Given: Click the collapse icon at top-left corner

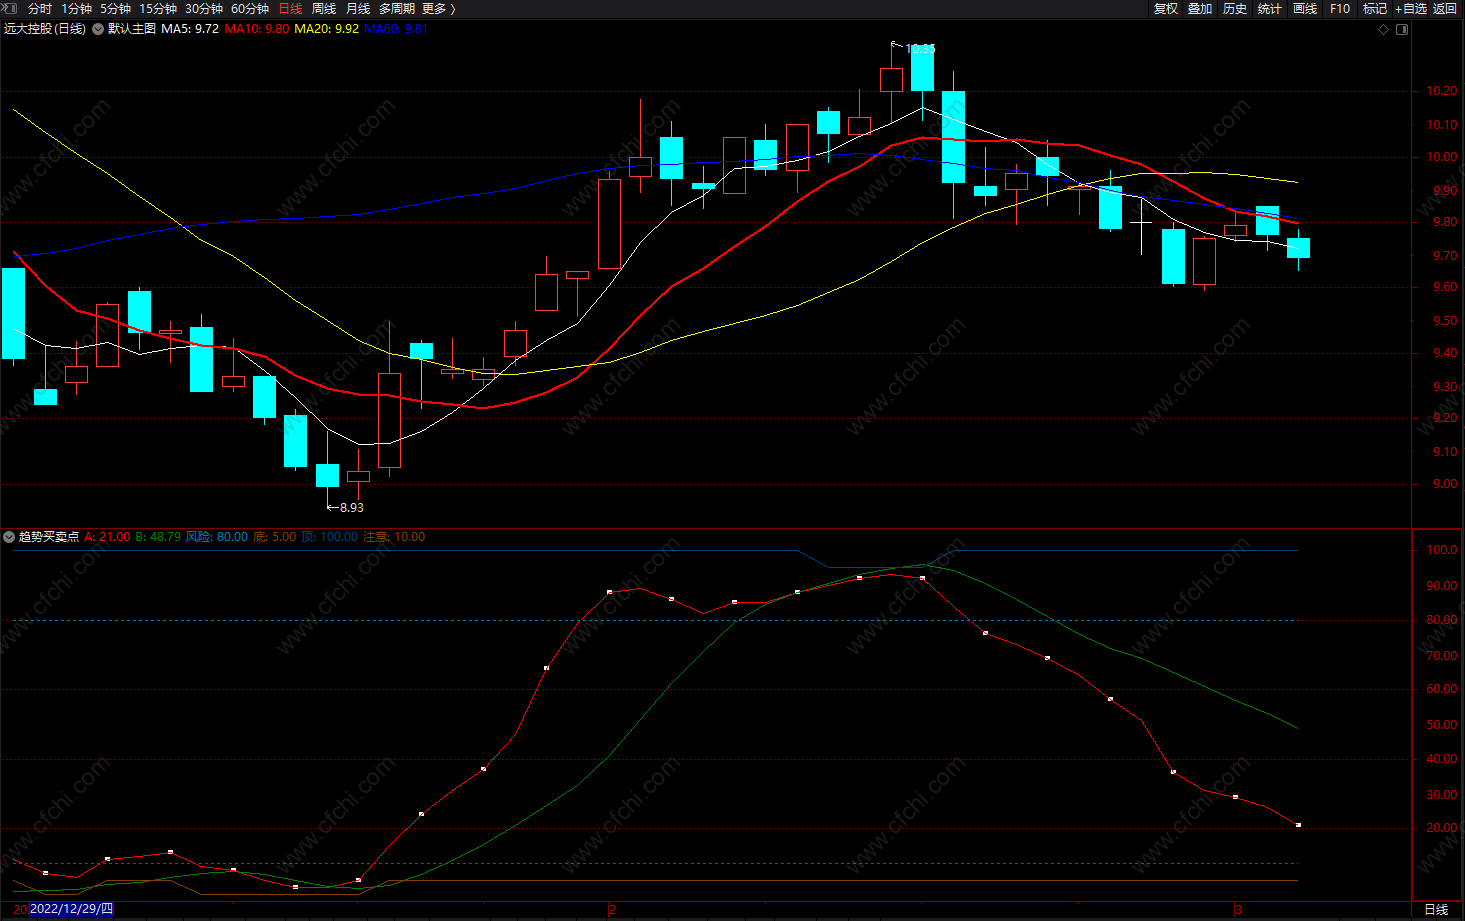Looking at the screenshot, I should pyautogui.click(x=9, y=8).
